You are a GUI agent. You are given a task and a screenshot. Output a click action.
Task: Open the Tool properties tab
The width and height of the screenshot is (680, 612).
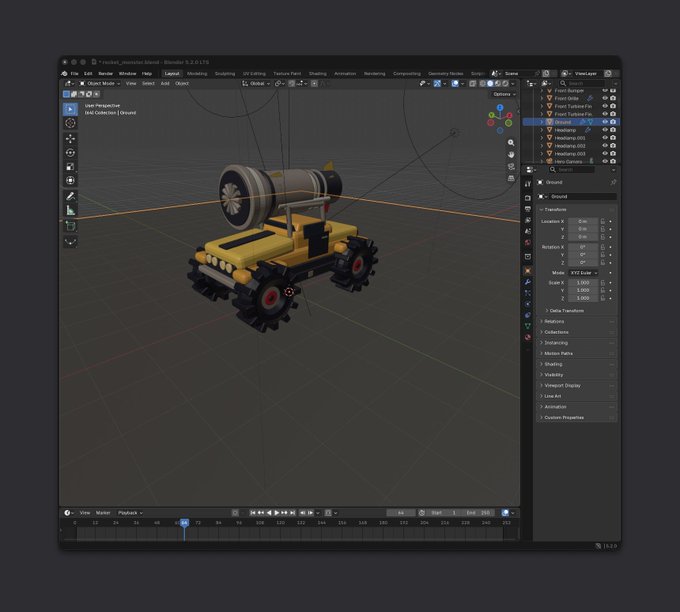[528, 184]
